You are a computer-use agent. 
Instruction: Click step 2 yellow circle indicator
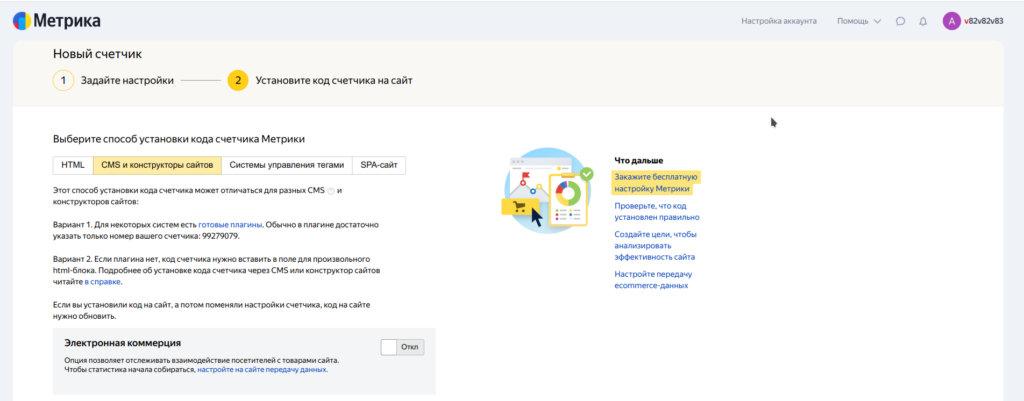[238, 80]
